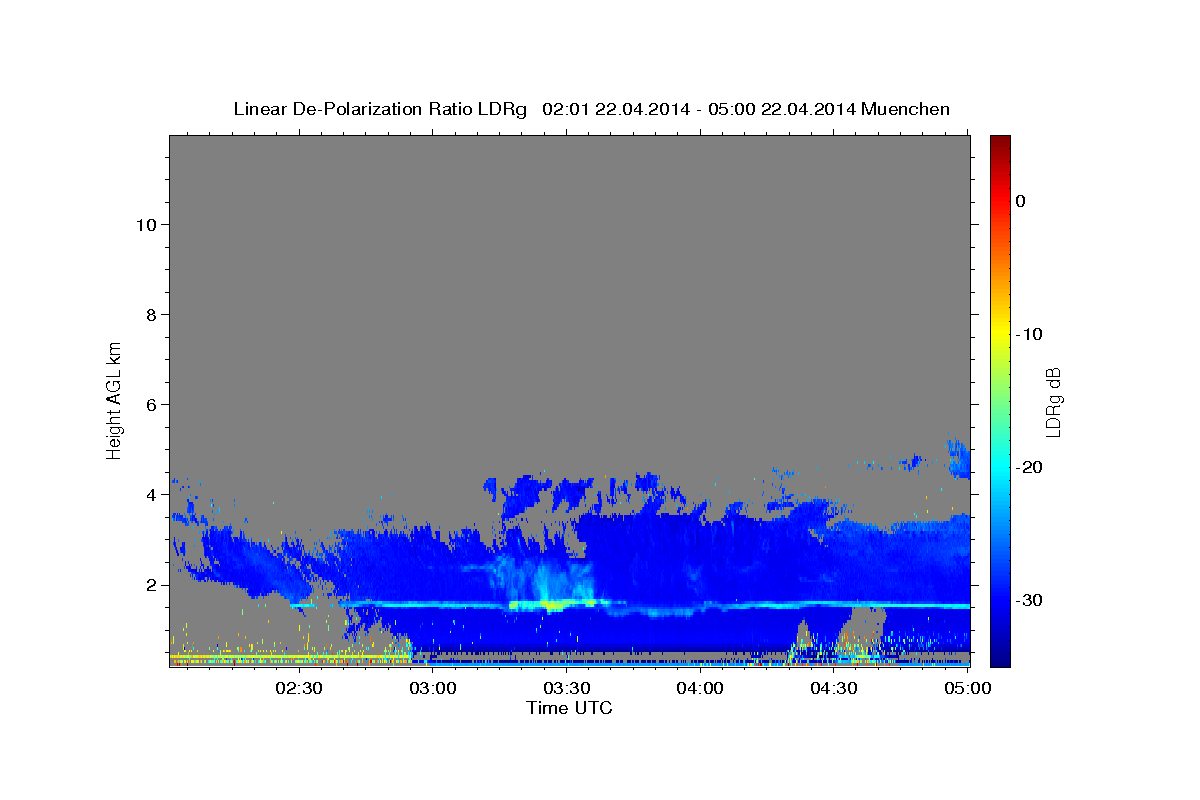1200x800 pixels.
Task: Click the 04:00 time tick label
Action: [x=700, y=688]
